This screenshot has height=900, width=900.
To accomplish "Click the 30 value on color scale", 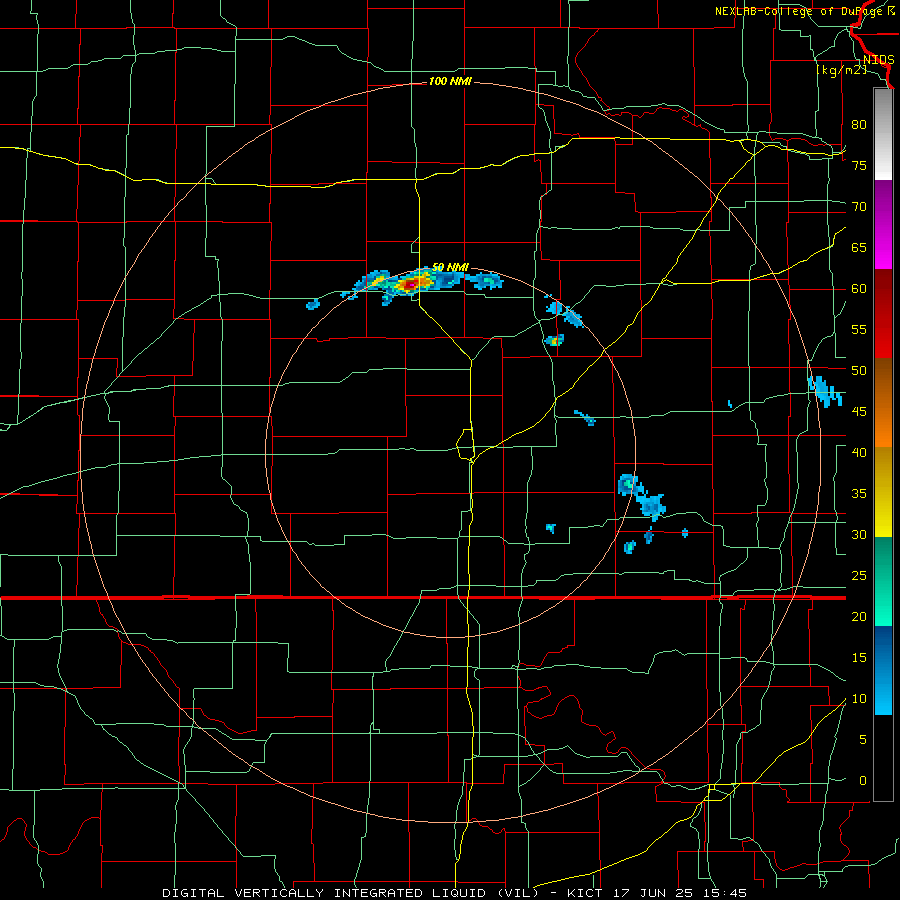I will (859, 534).
